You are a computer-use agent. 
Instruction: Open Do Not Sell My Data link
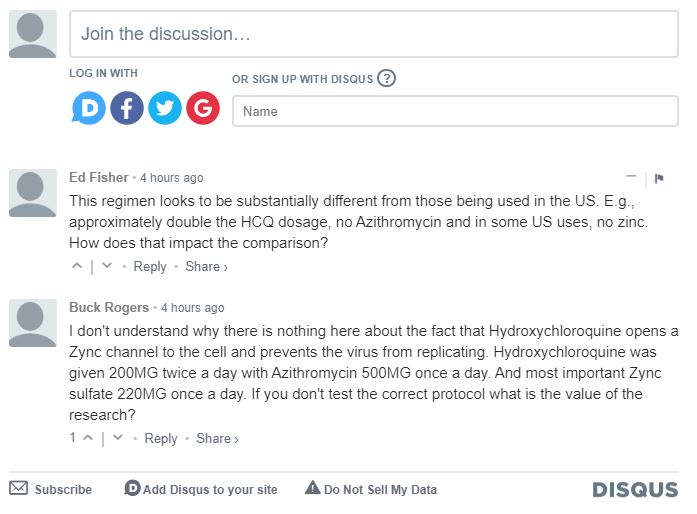point(371,489)
